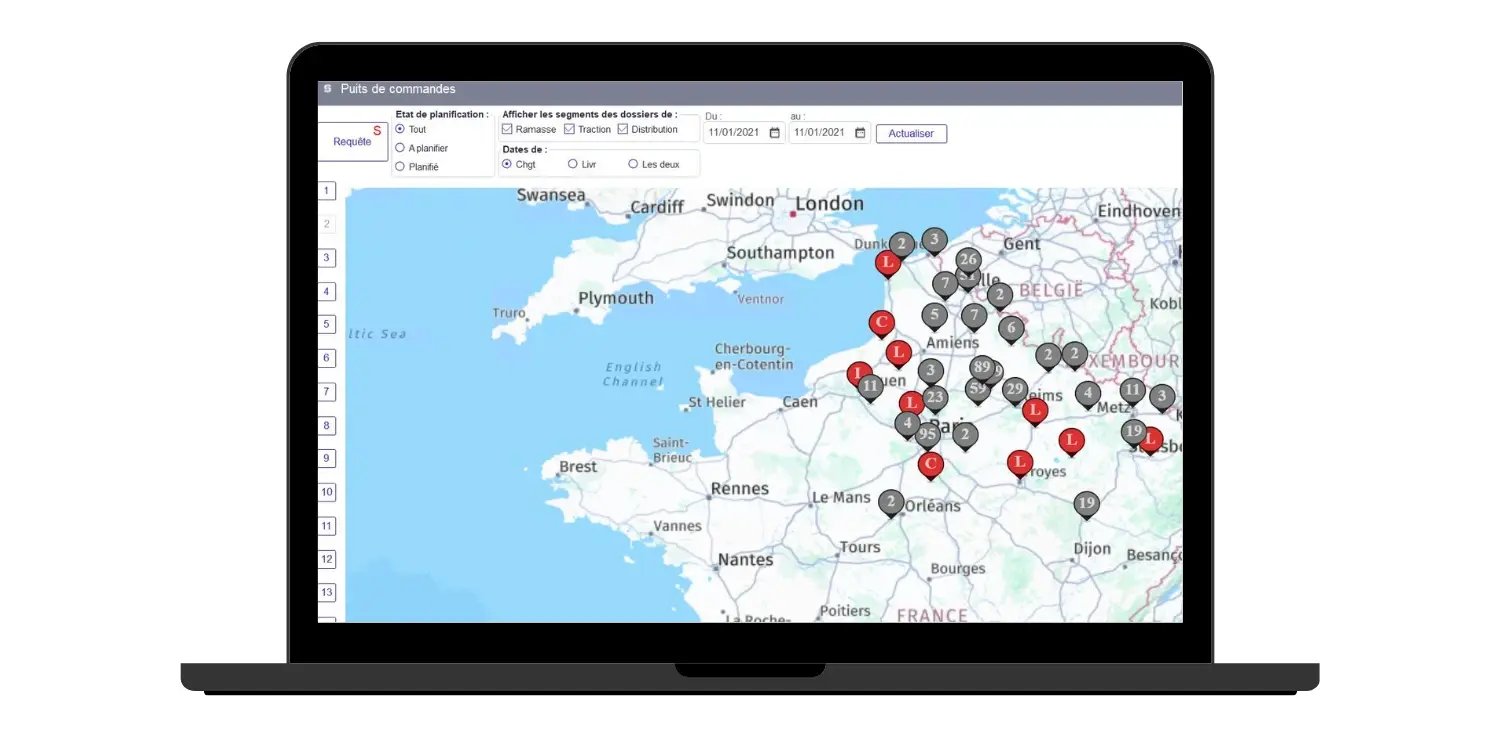
Task: Select numbered item 5 in left sidebar
Action: point(327,325)
